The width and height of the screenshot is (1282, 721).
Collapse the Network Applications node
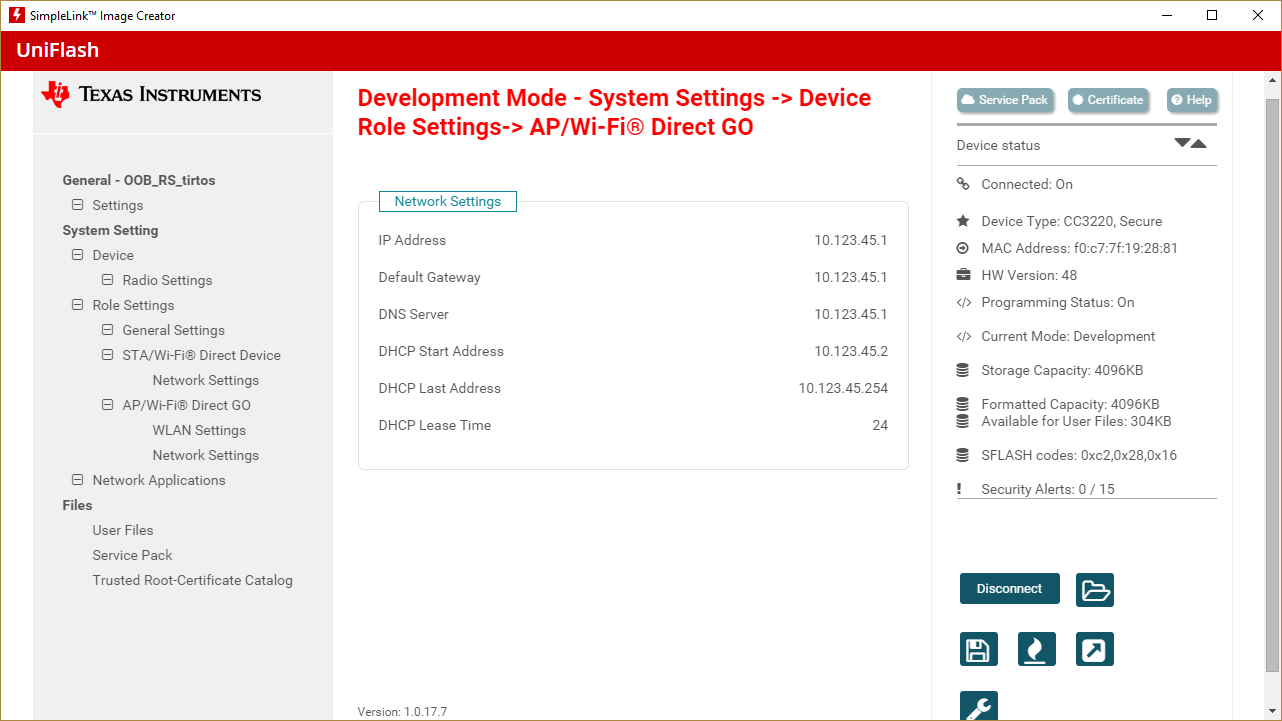pyautogui.click(x=77, y=480)
